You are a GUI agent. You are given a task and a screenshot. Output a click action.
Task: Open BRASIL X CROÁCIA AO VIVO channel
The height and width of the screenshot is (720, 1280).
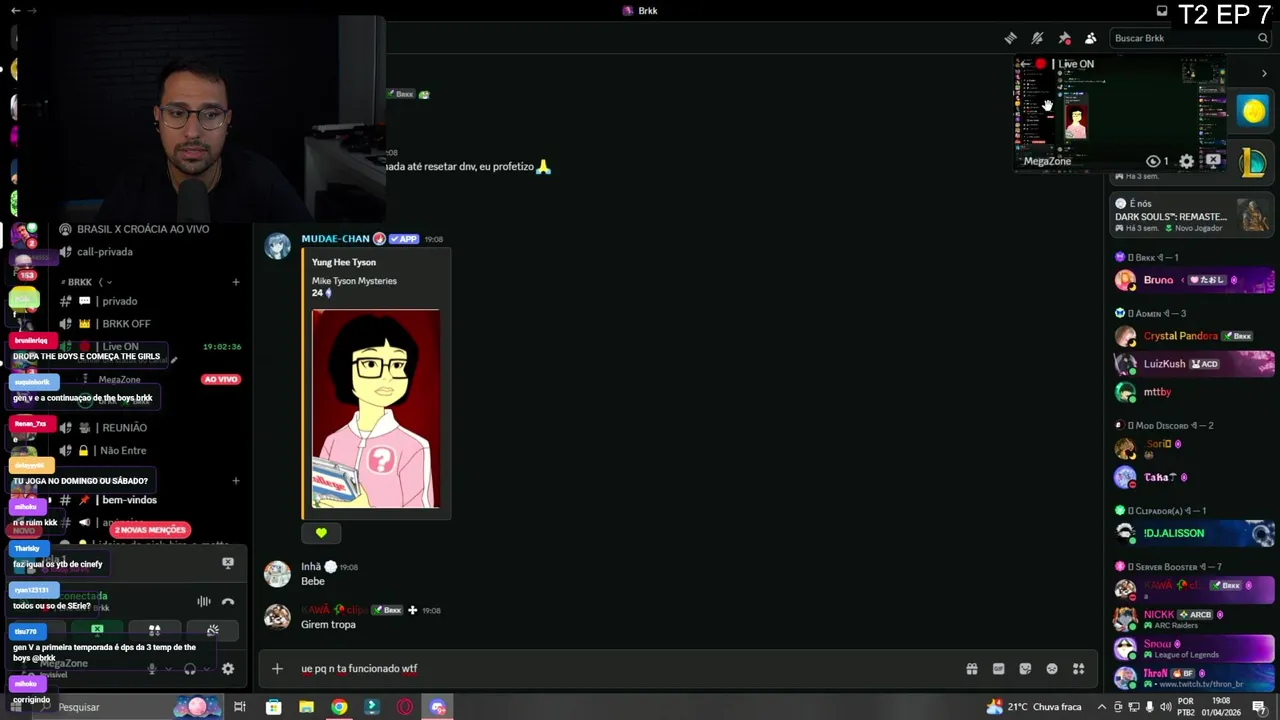pyautogui.click(x=145, y=229)
